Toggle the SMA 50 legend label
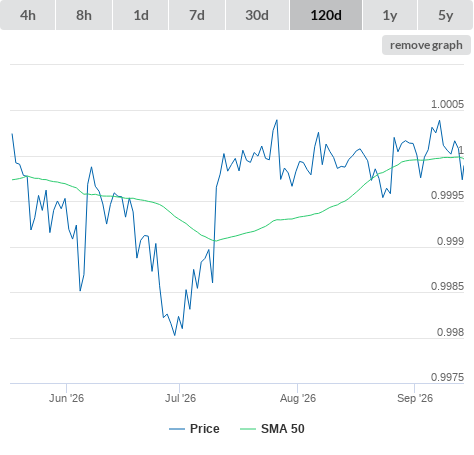This screenshot has width=474, height=455. [283, 429]
